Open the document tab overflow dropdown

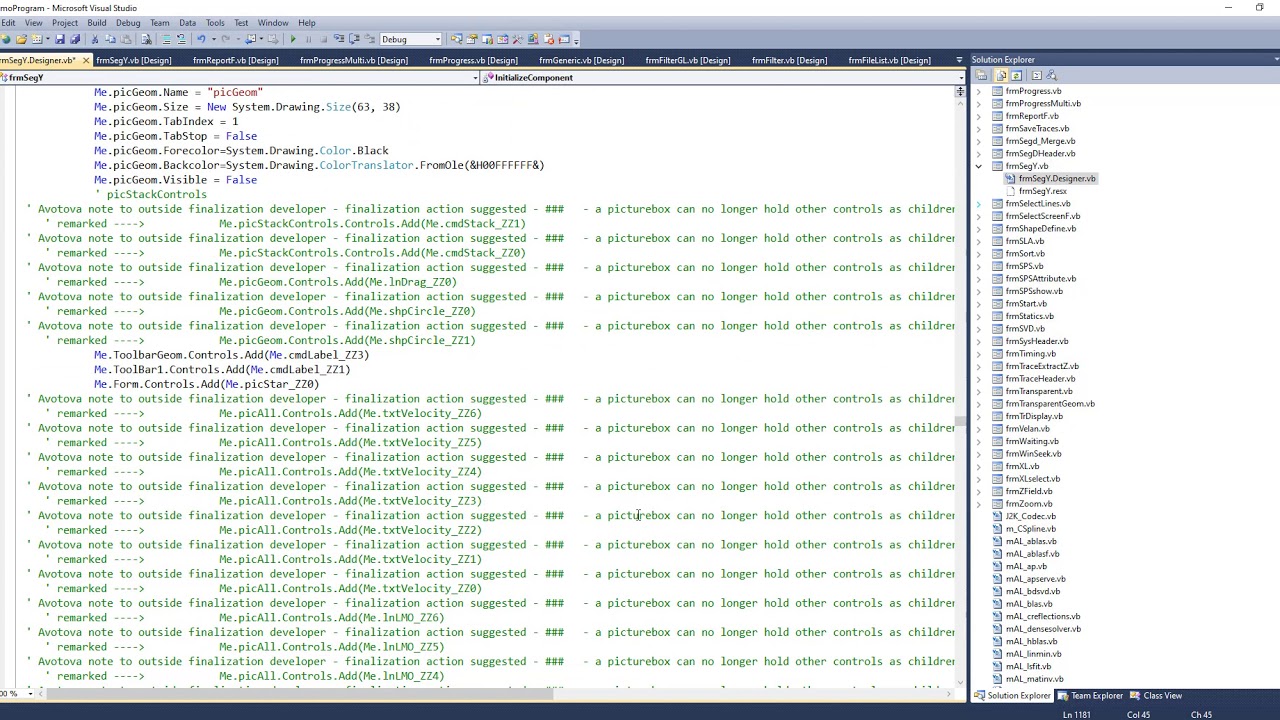click(959, 60)
